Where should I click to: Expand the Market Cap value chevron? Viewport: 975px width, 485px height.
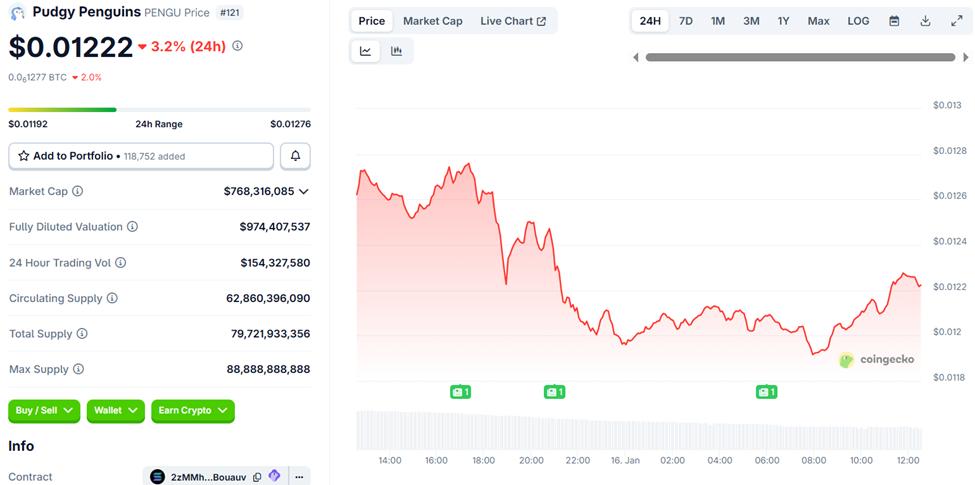pos(304,191)
